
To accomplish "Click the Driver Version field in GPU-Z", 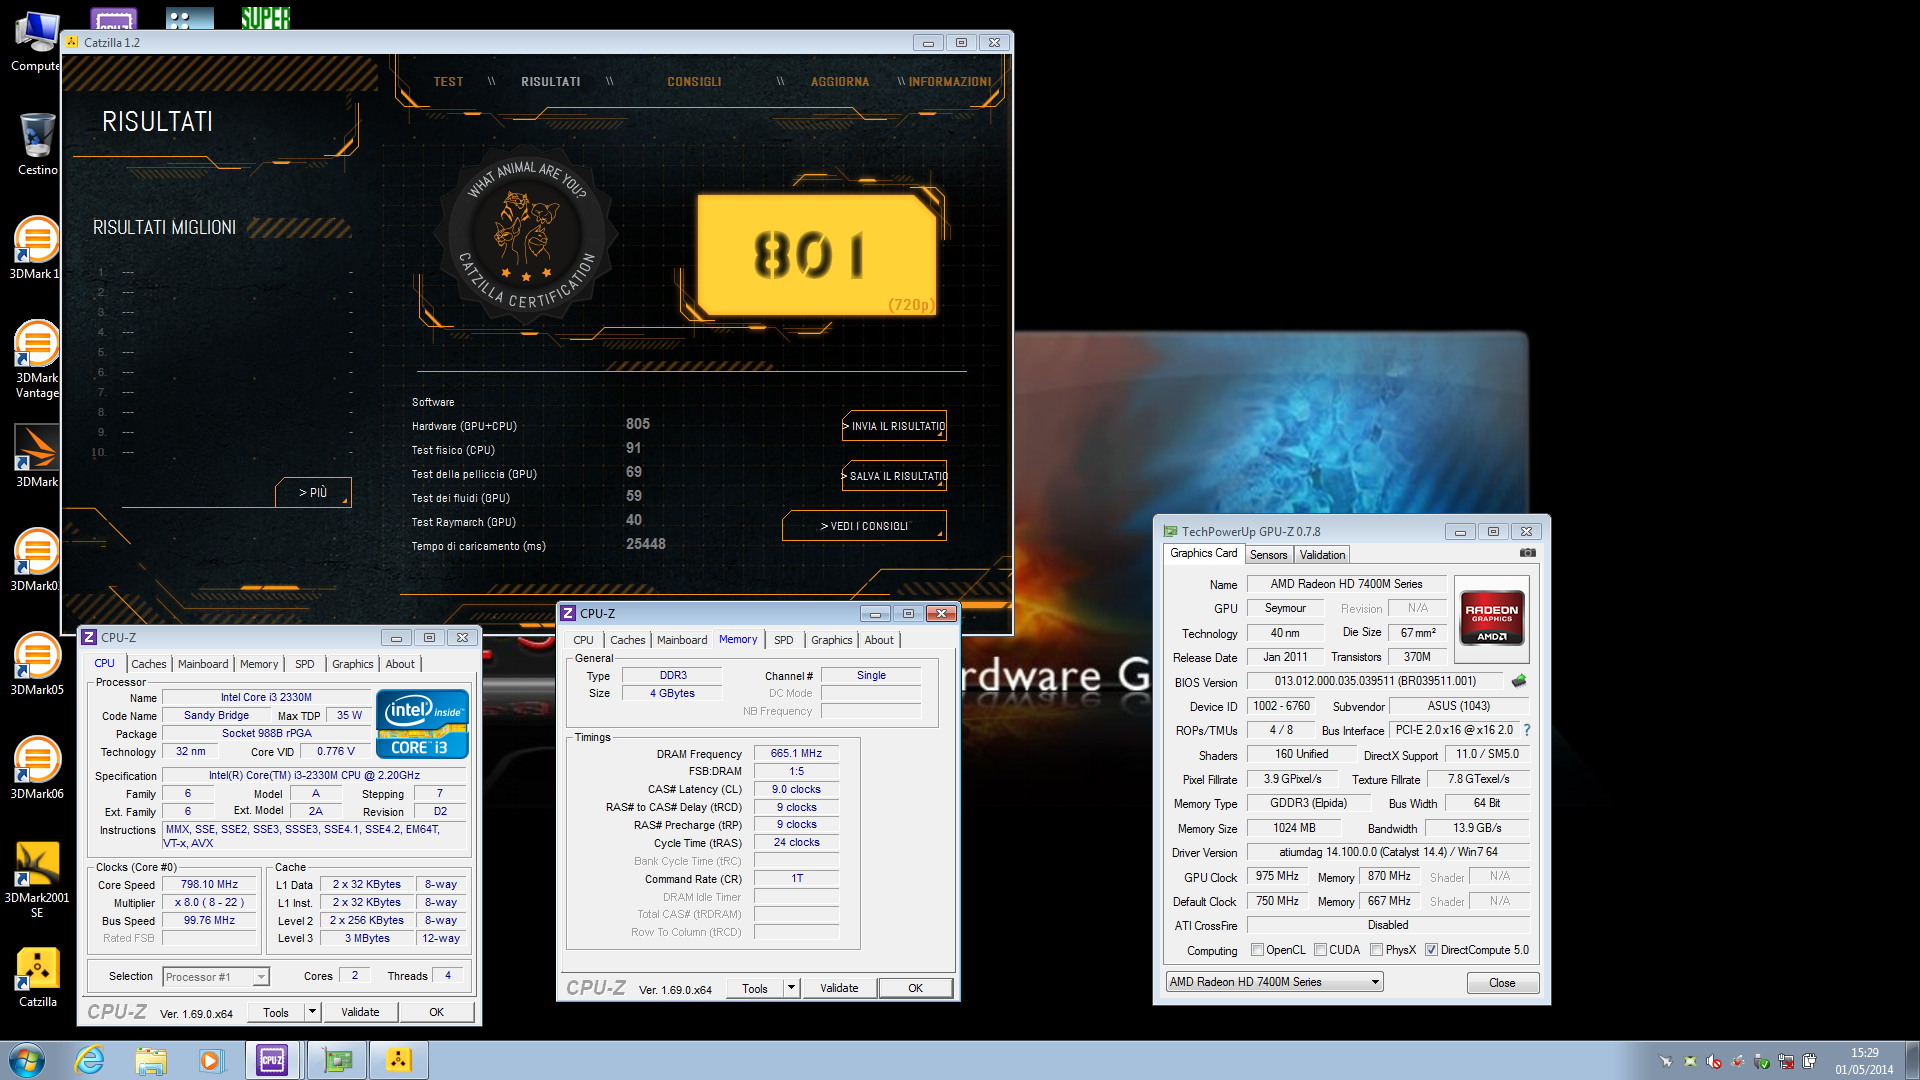I will (1388, 852).
